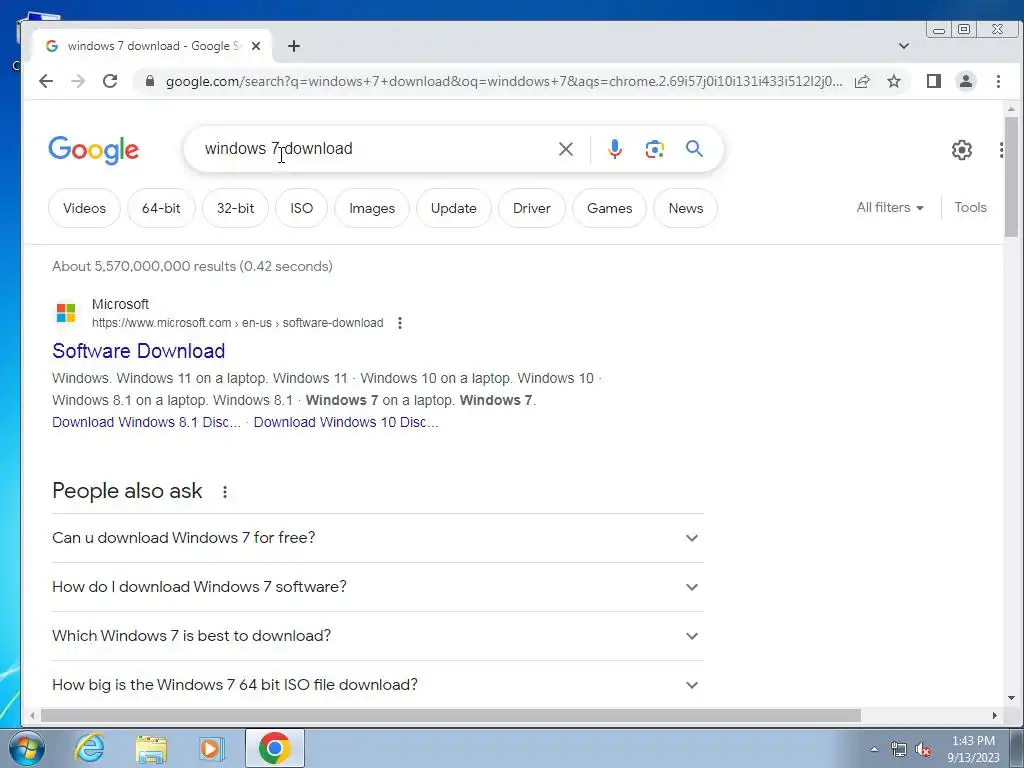Click the horizontal scrollbar thumb
The height and width of the screenshot is (768, 1024).
451,716
